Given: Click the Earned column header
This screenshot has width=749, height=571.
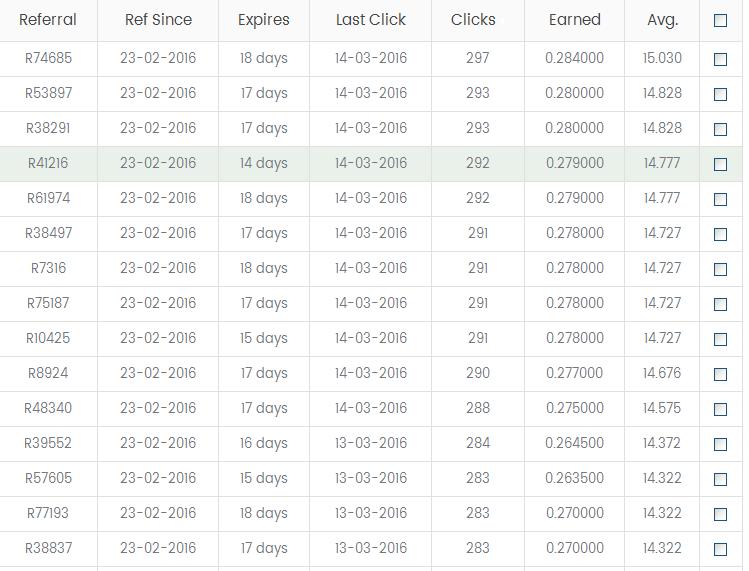Looking at the screenshot, I should click(575, 20).
